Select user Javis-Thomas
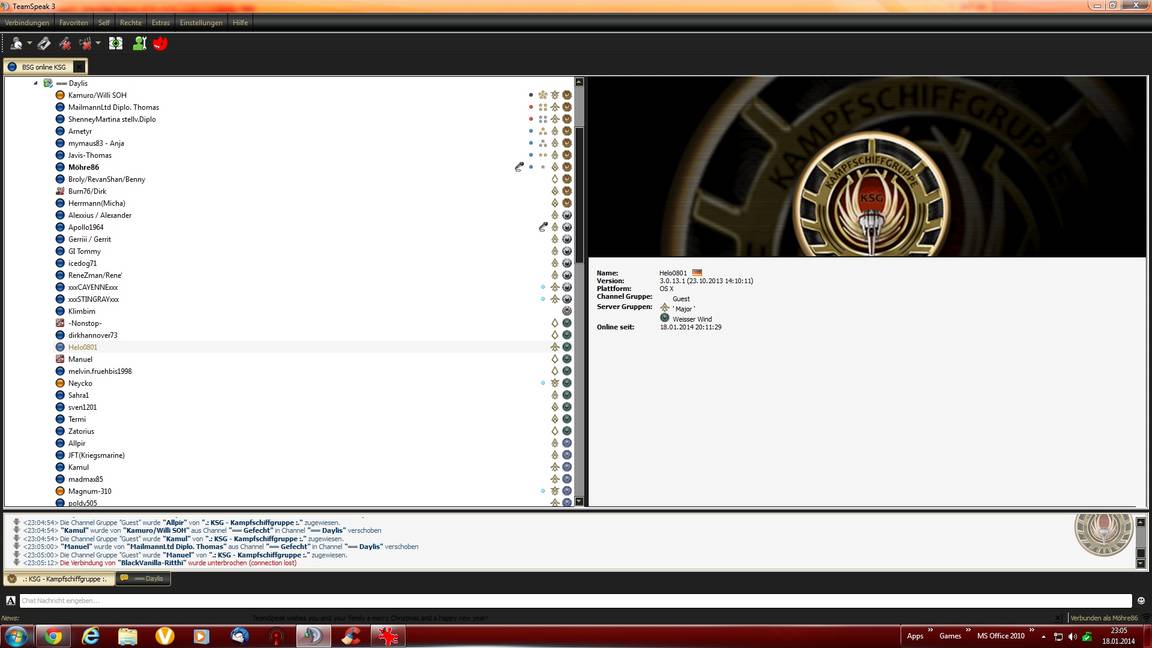The height and width of the screenshot is (648, 1152). coord(90,155)
